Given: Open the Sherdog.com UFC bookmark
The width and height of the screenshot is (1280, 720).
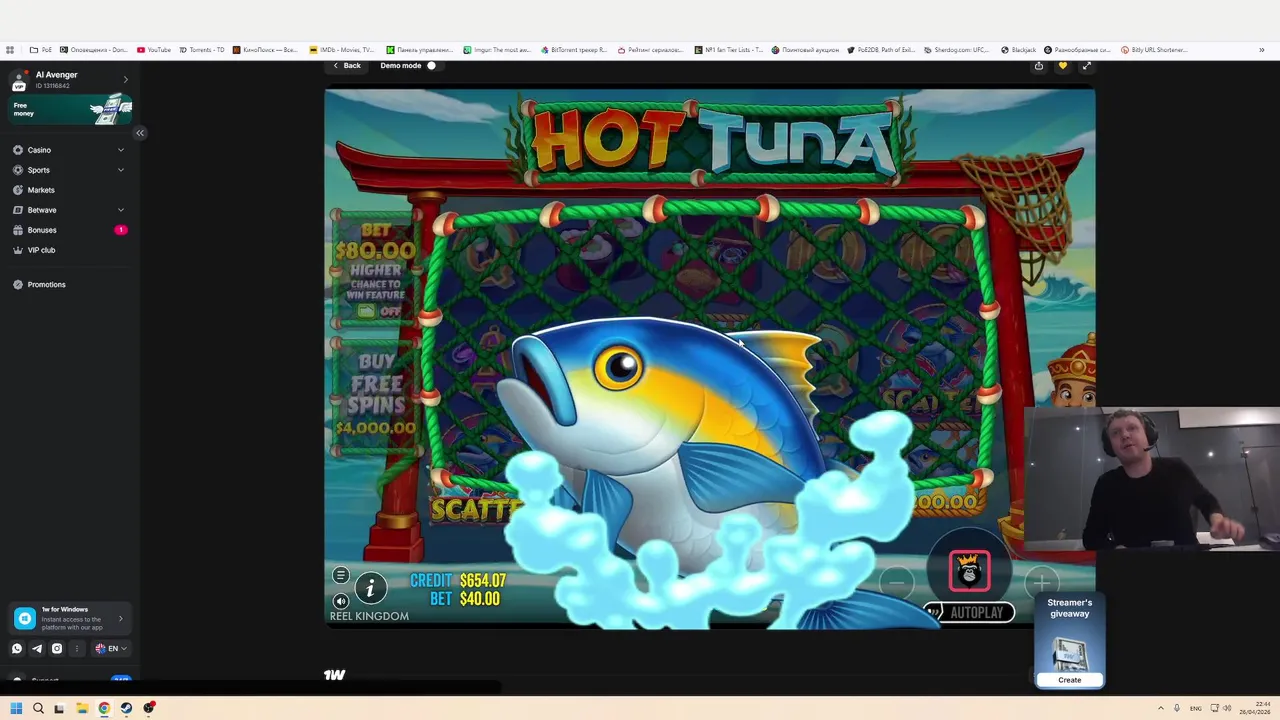Looking at the screenshot, I should point(957,50).
